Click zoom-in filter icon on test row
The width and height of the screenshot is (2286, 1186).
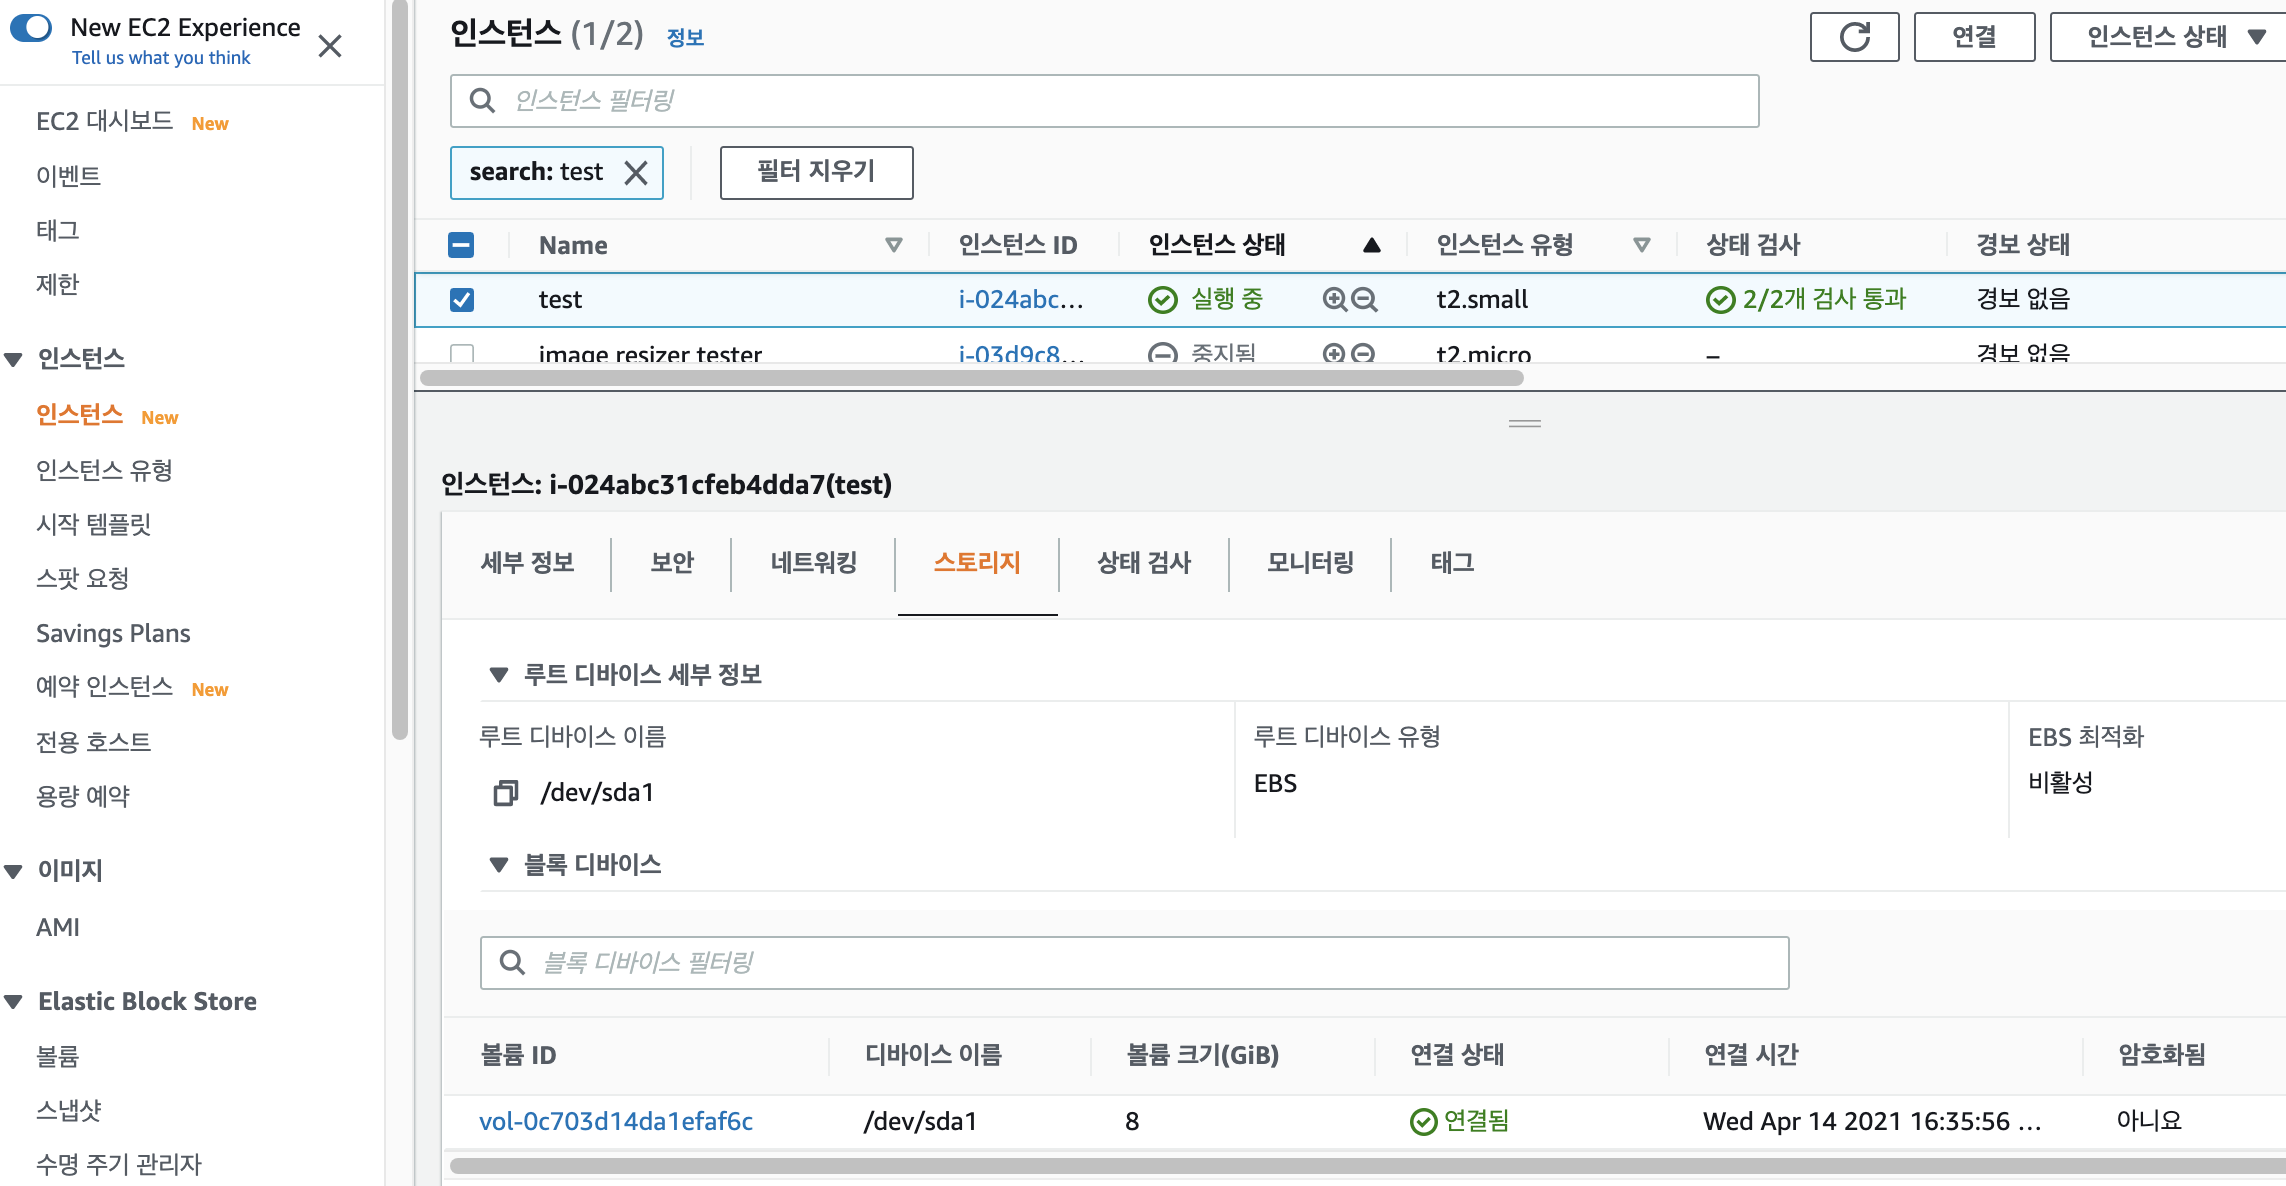tap(1334, 299)
